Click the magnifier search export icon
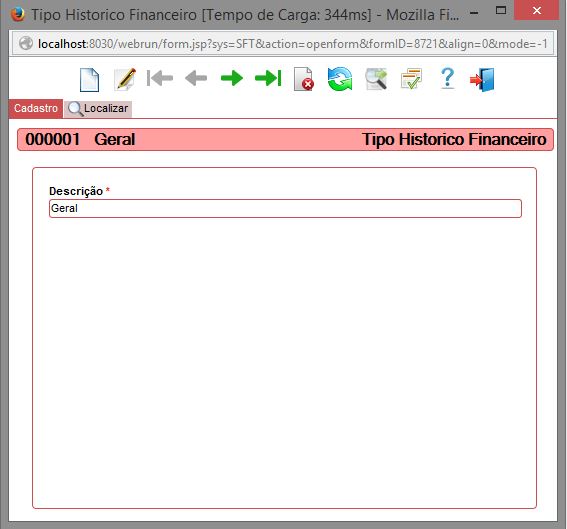 tap(376, 79)
